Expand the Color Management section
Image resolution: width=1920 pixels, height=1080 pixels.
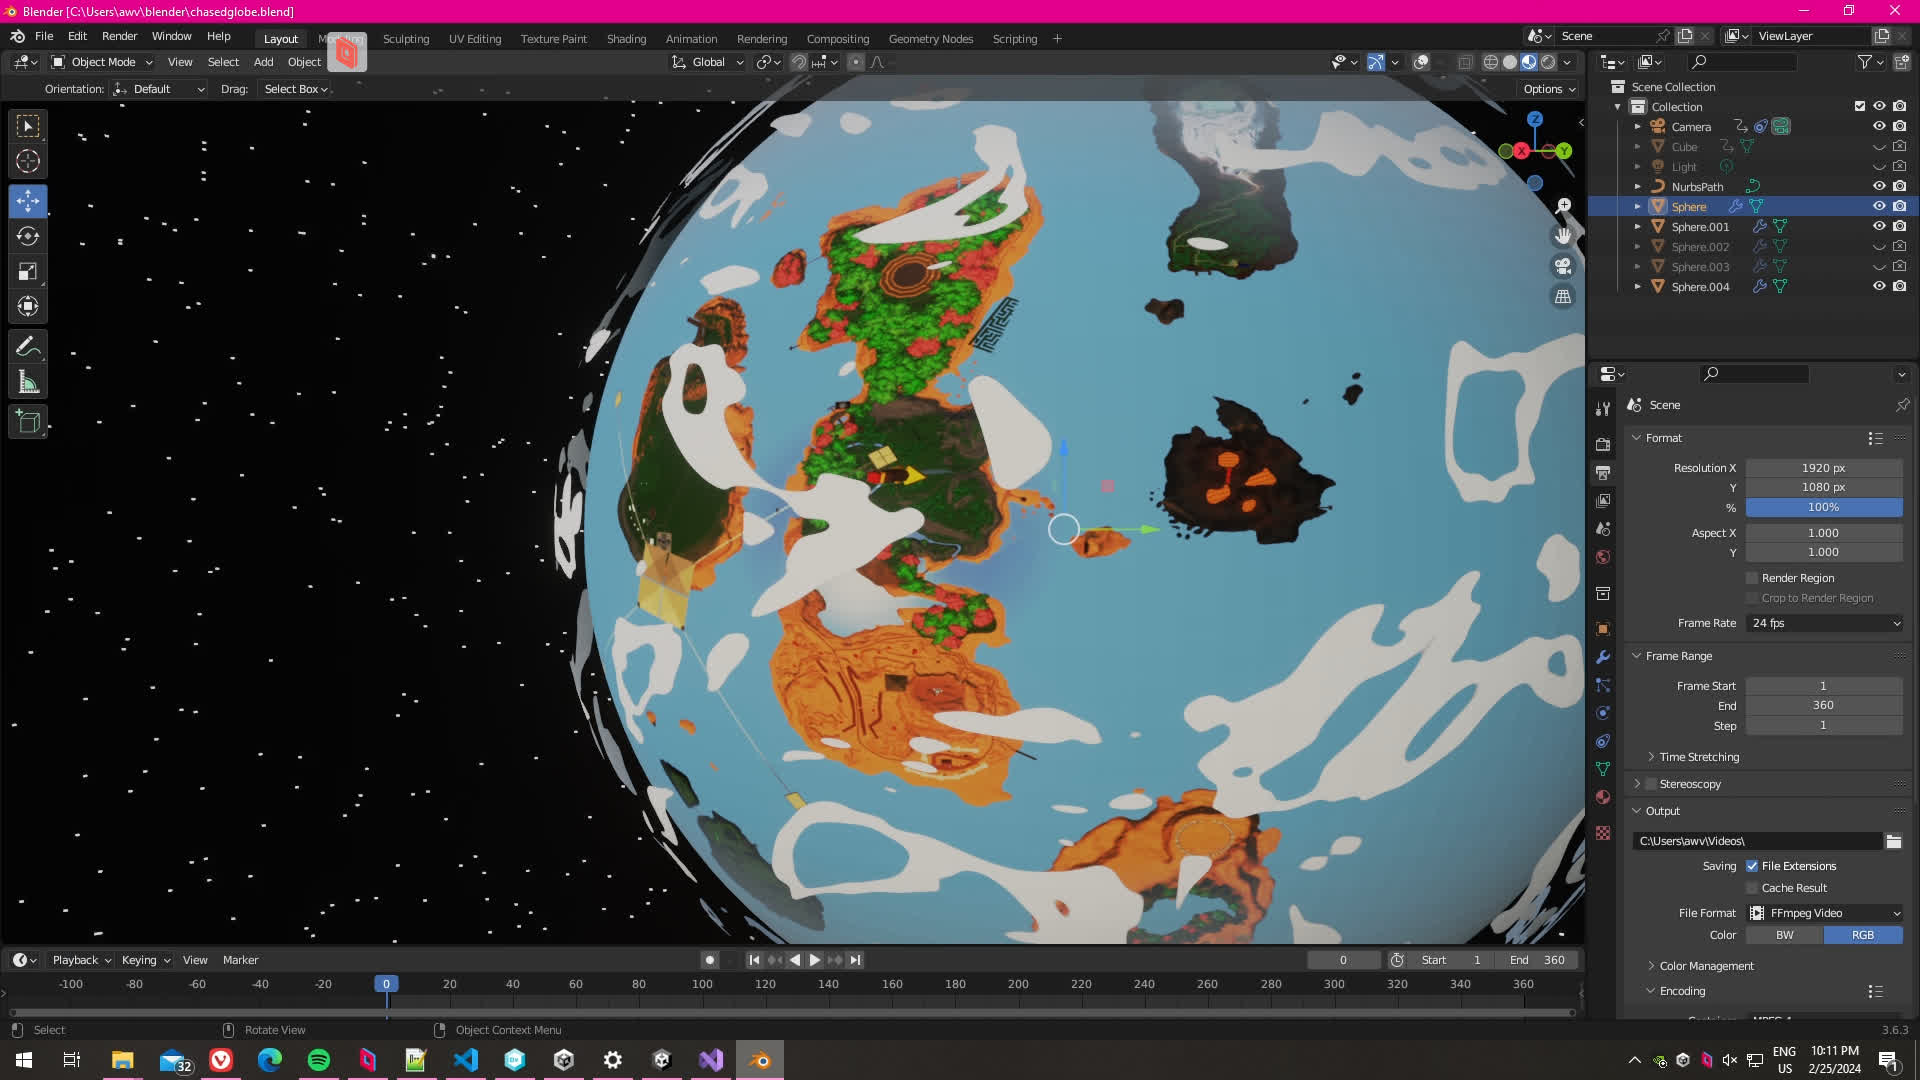1706,966
